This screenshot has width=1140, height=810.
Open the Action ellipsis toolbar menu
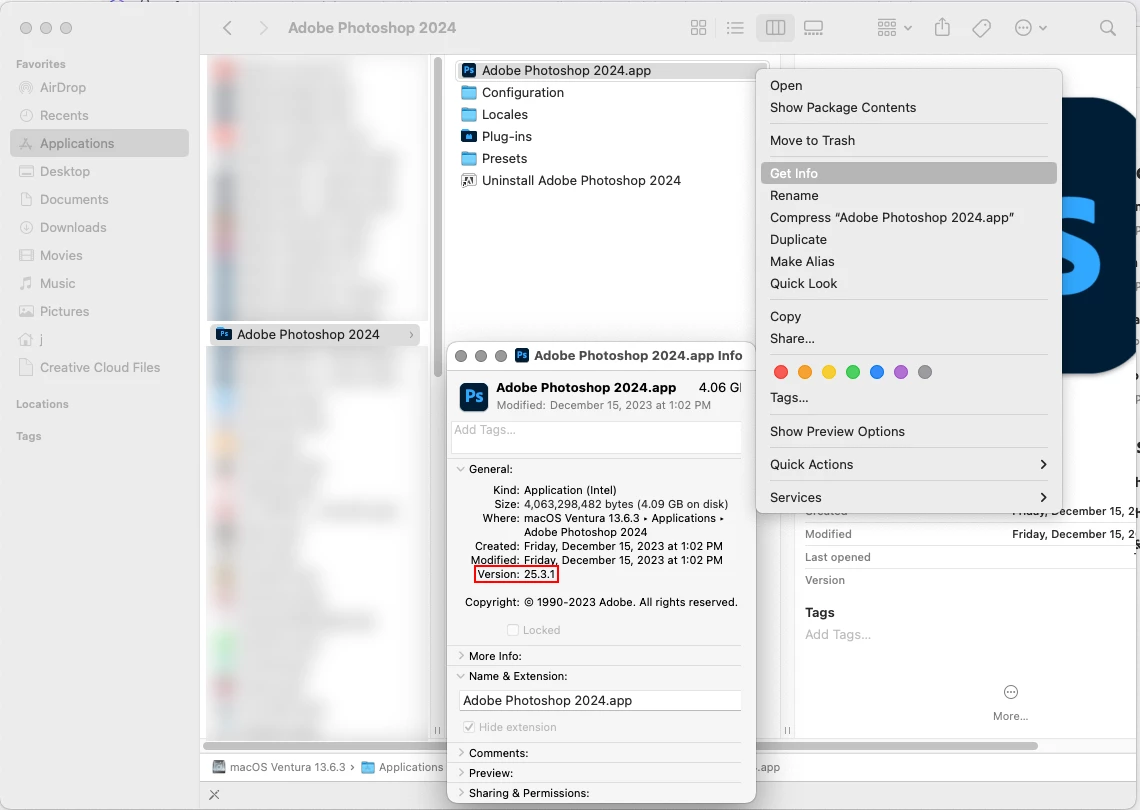pos(1030,28)
